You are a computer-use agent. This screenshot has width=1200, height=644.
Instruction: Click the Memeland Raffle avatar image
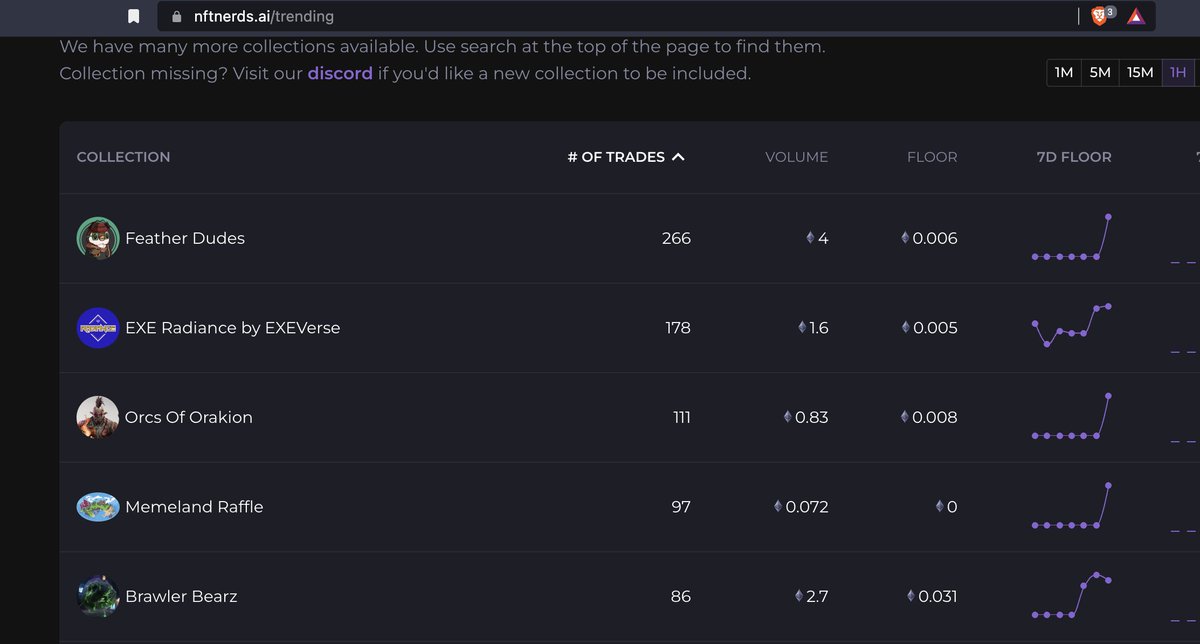(98, 507)
